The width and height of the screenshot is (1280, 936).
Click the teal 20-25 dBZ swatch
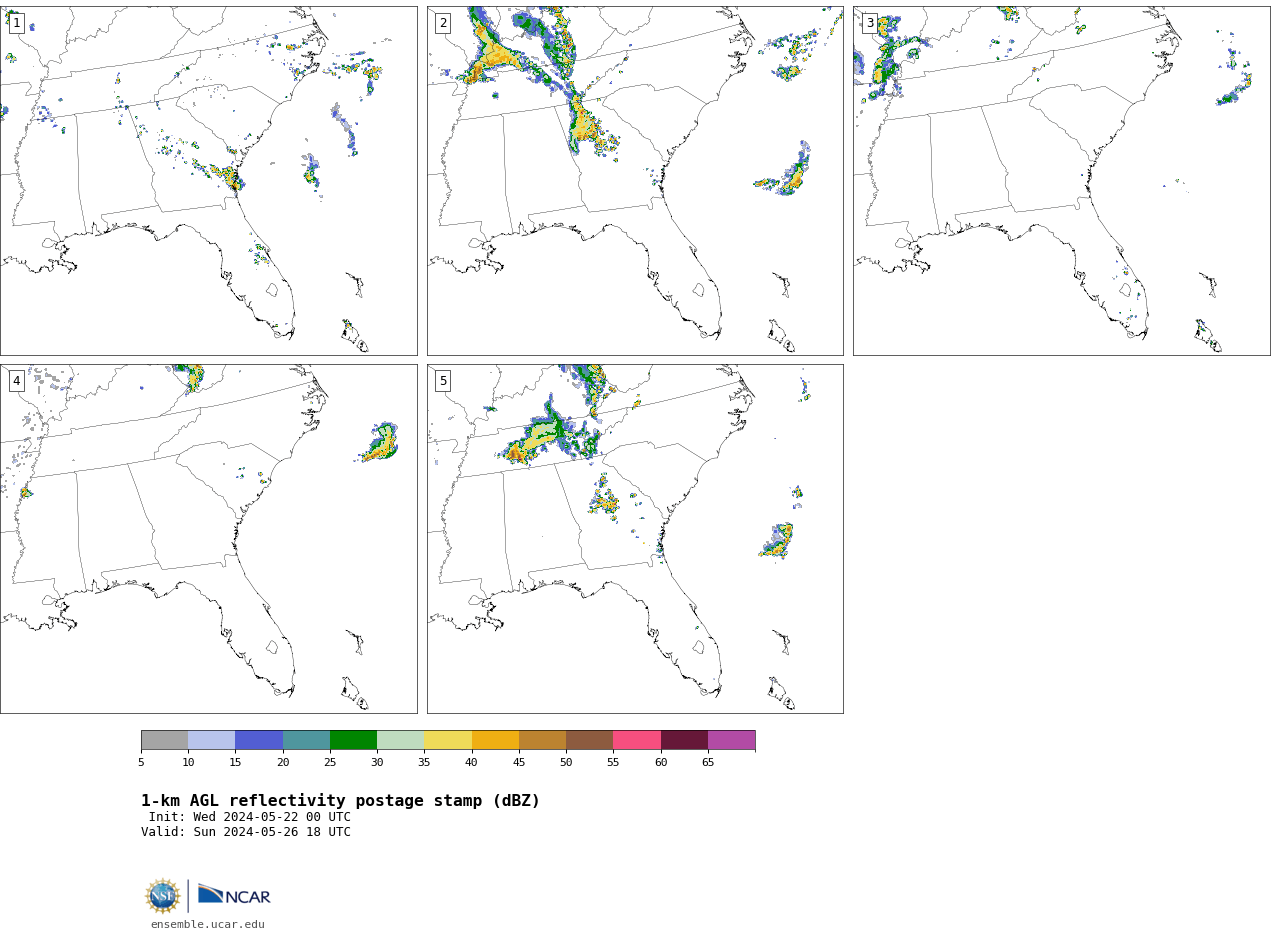pyautogui.click(x=306, y=740)
